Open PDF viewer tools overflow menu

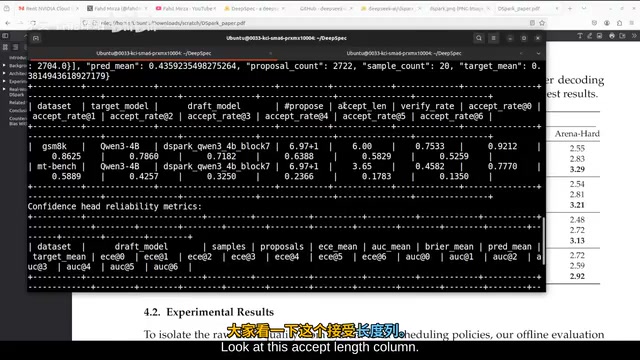click(634, 36)
